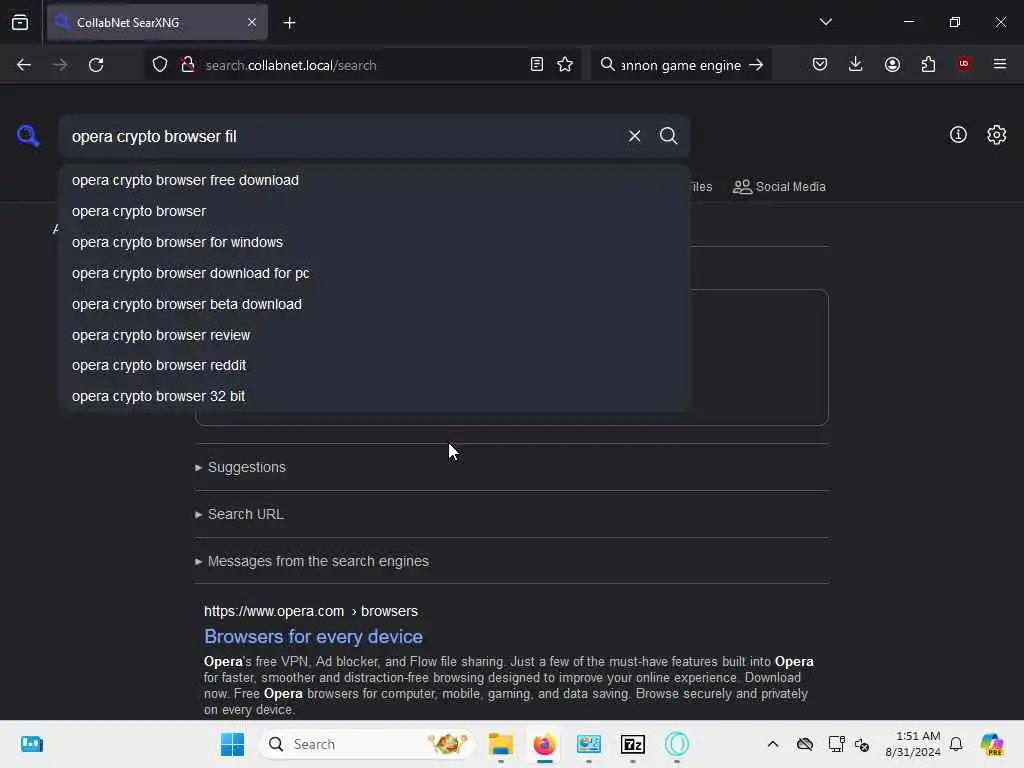Image resolution: width=1024 pixels, height=768 pixels.
Task: Focus the SearXNG query input field
Action: (x=343, y=136)
